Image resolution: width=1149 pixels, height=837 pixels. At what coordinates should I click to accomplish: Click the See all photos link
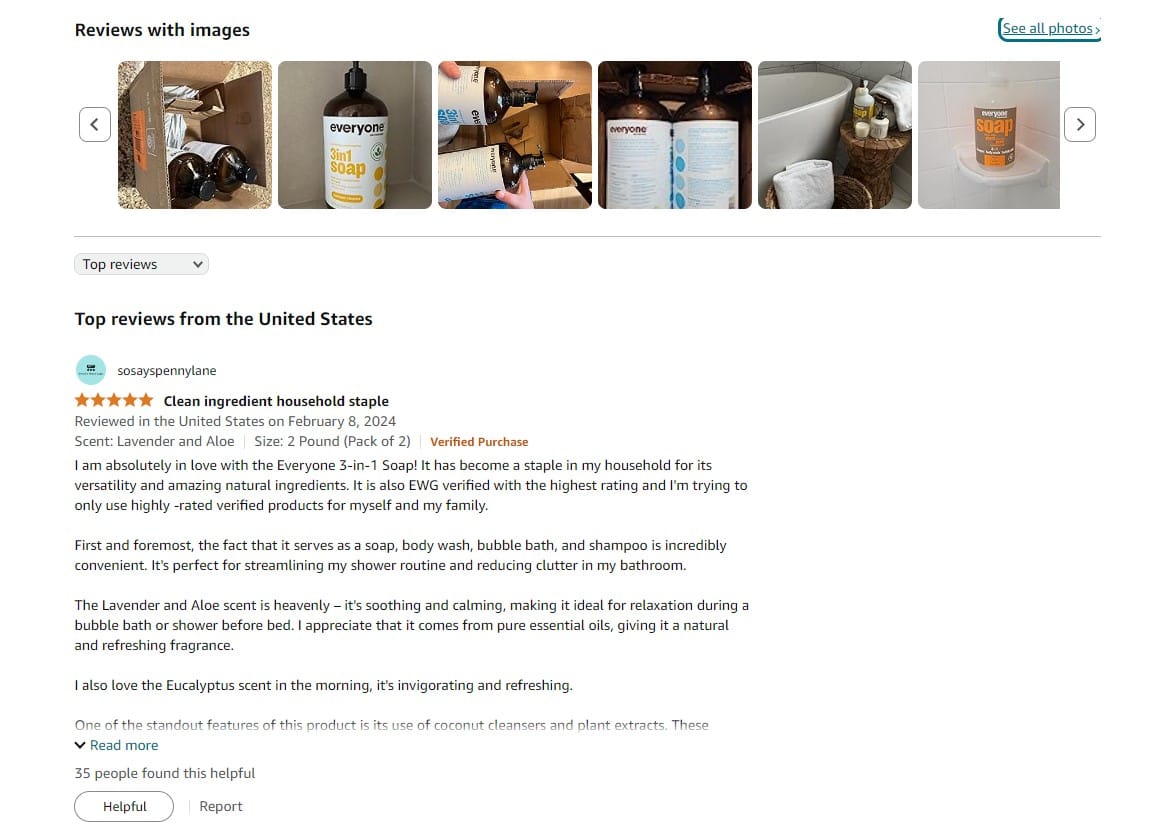(1050, 29)
